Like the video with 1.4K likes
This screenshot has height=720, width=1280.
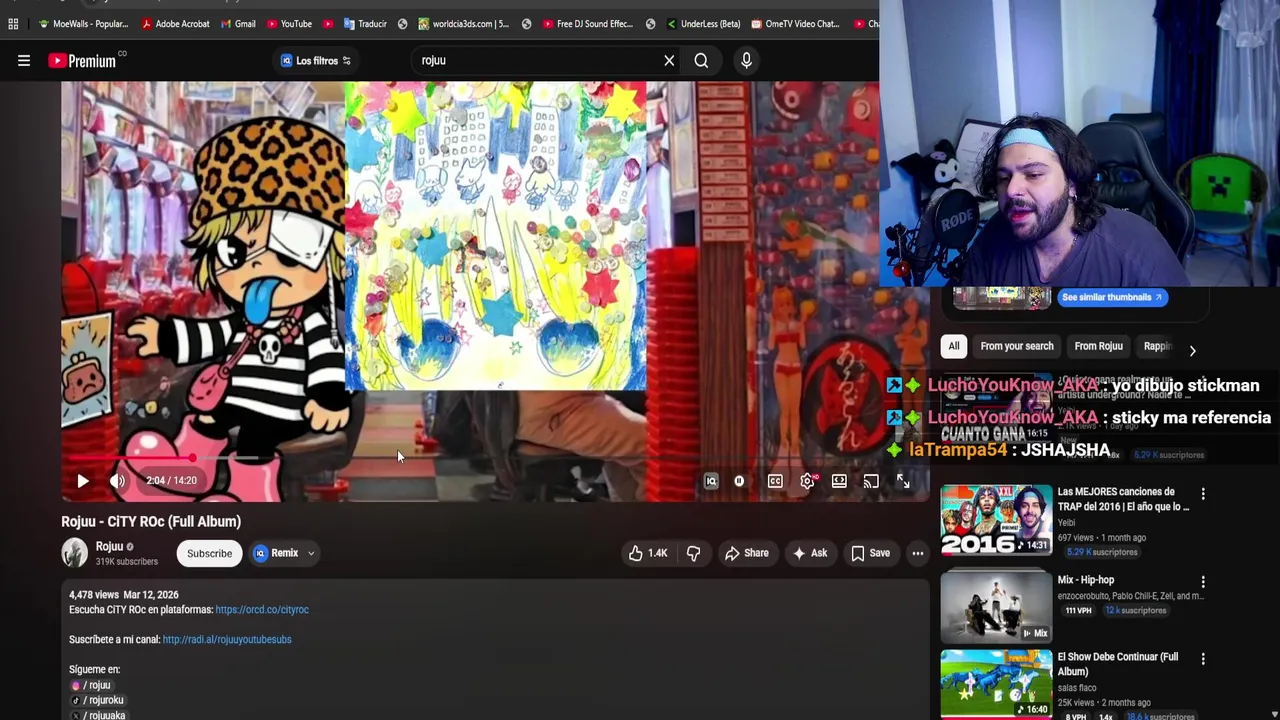(647, 553)
